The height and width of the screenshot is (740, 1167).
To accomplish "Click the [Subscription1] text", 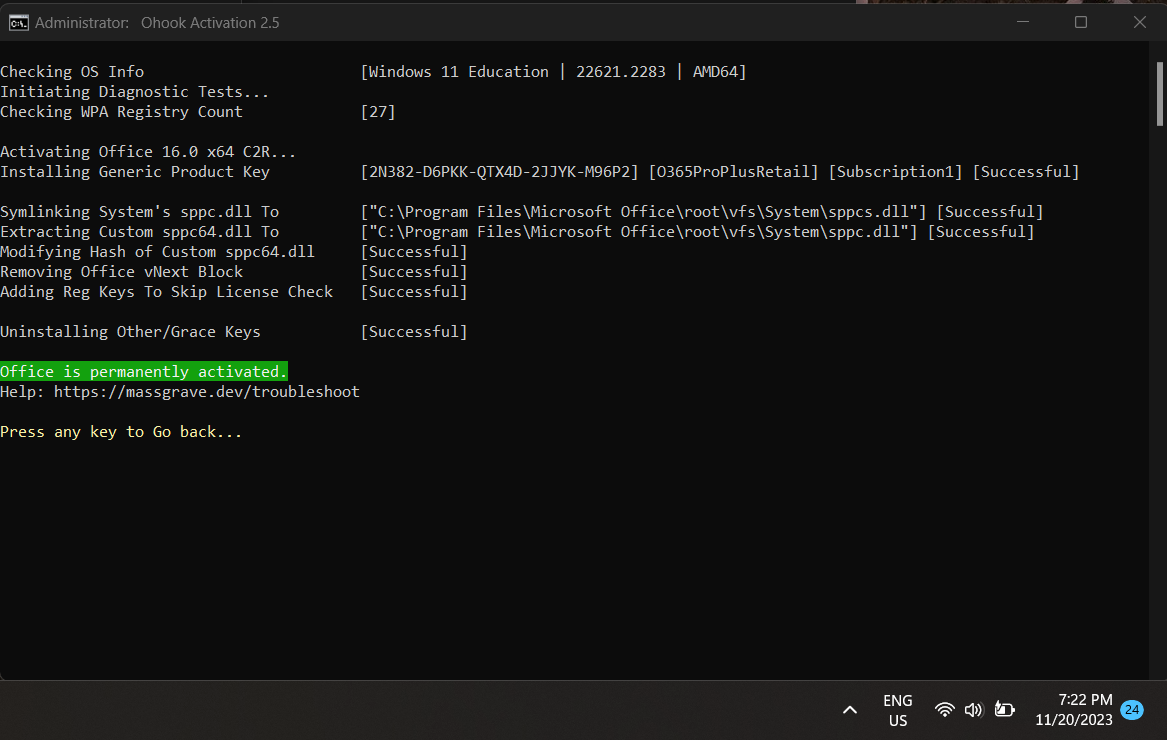I will click(x=895, y=172).
